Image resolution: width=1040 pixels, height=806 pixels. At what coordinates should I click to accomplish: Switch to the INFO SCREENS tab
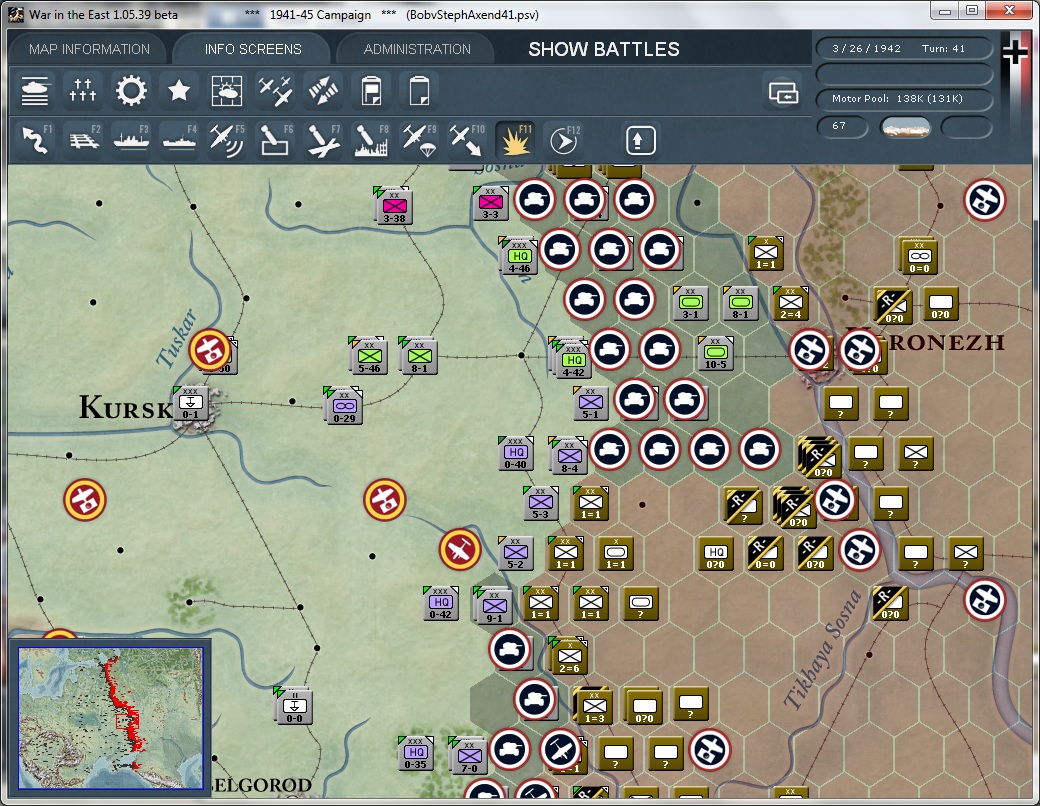click(x=253, y=49)
